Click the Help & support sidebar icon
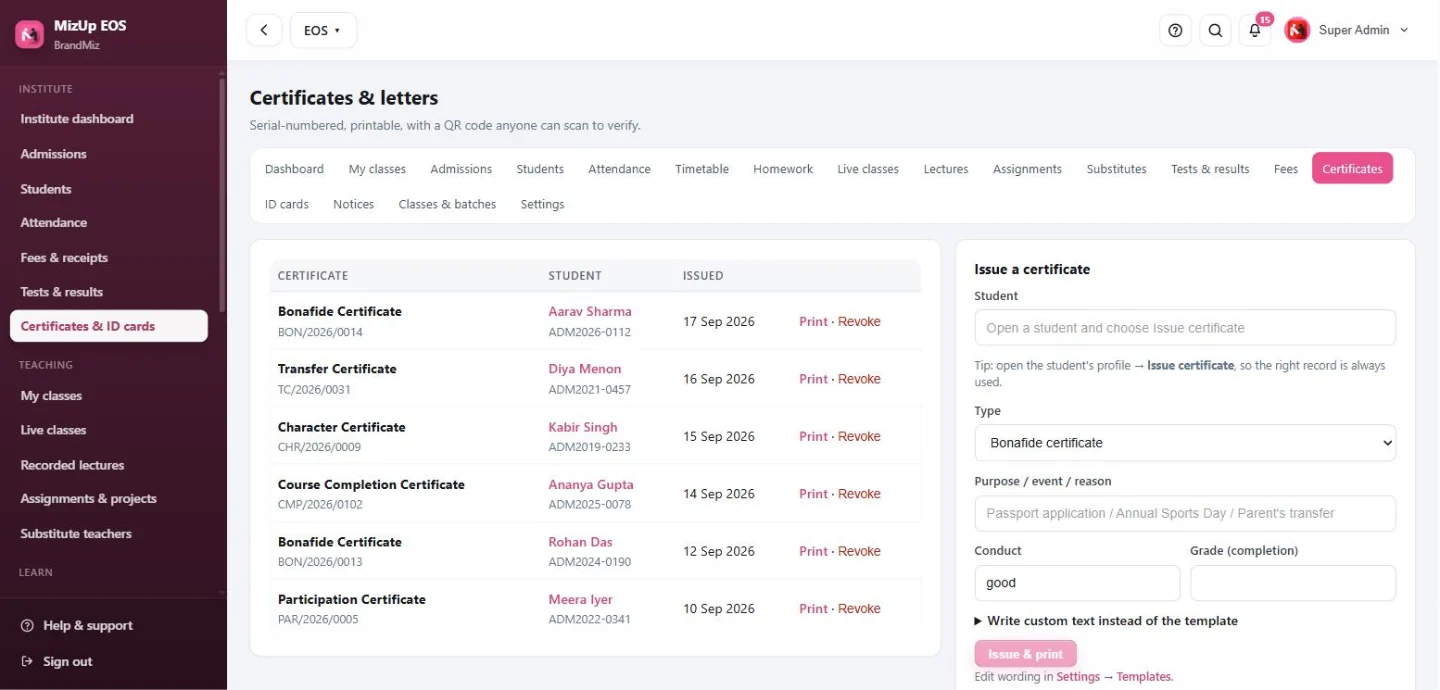The width and height of the screenshot is (1440, 690). click(27, 626)
